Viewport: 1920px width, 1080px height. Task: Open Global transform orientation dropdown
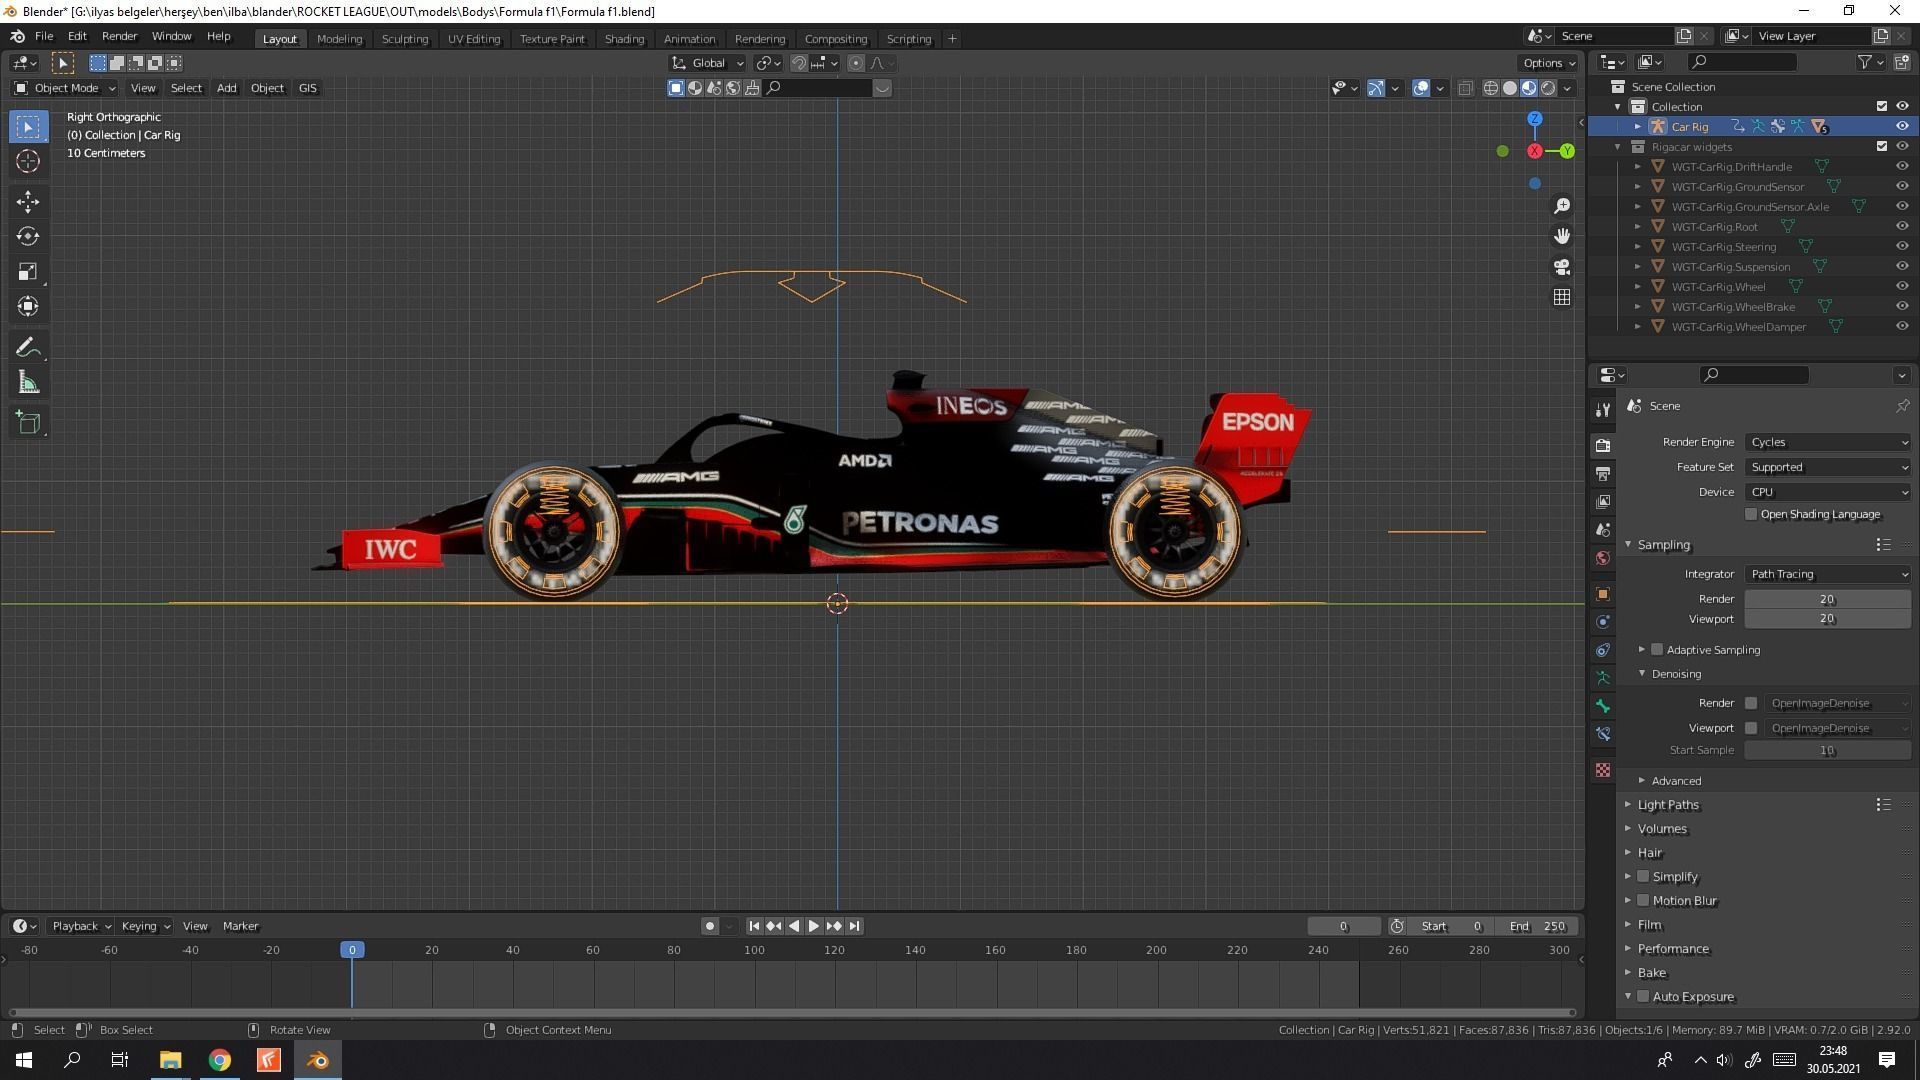pyautogui.click(x=708, y=63)
